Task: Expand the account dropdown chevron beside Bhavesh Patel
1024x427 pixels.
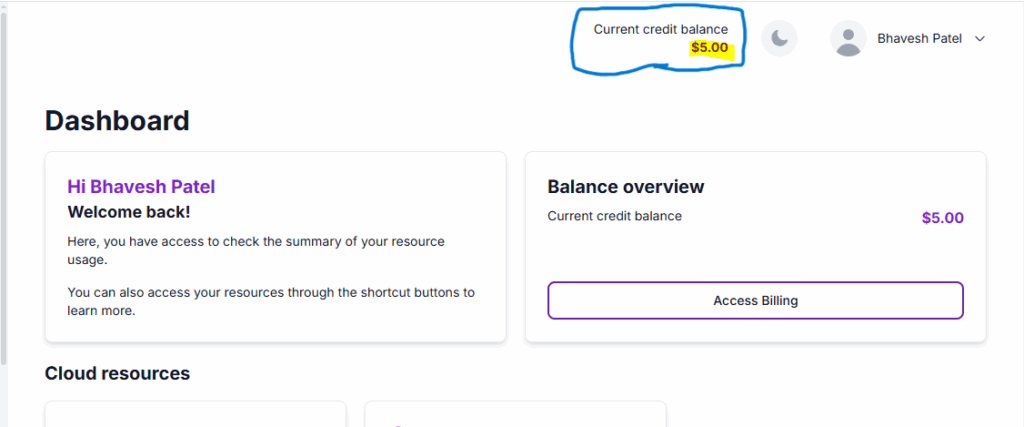Action: pos(980,39)
